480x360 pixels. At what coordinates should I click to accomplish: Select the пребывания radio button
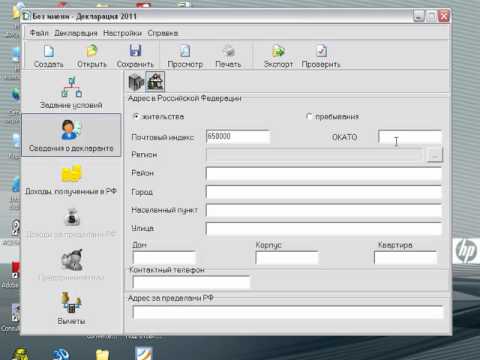tap(310, 116)
